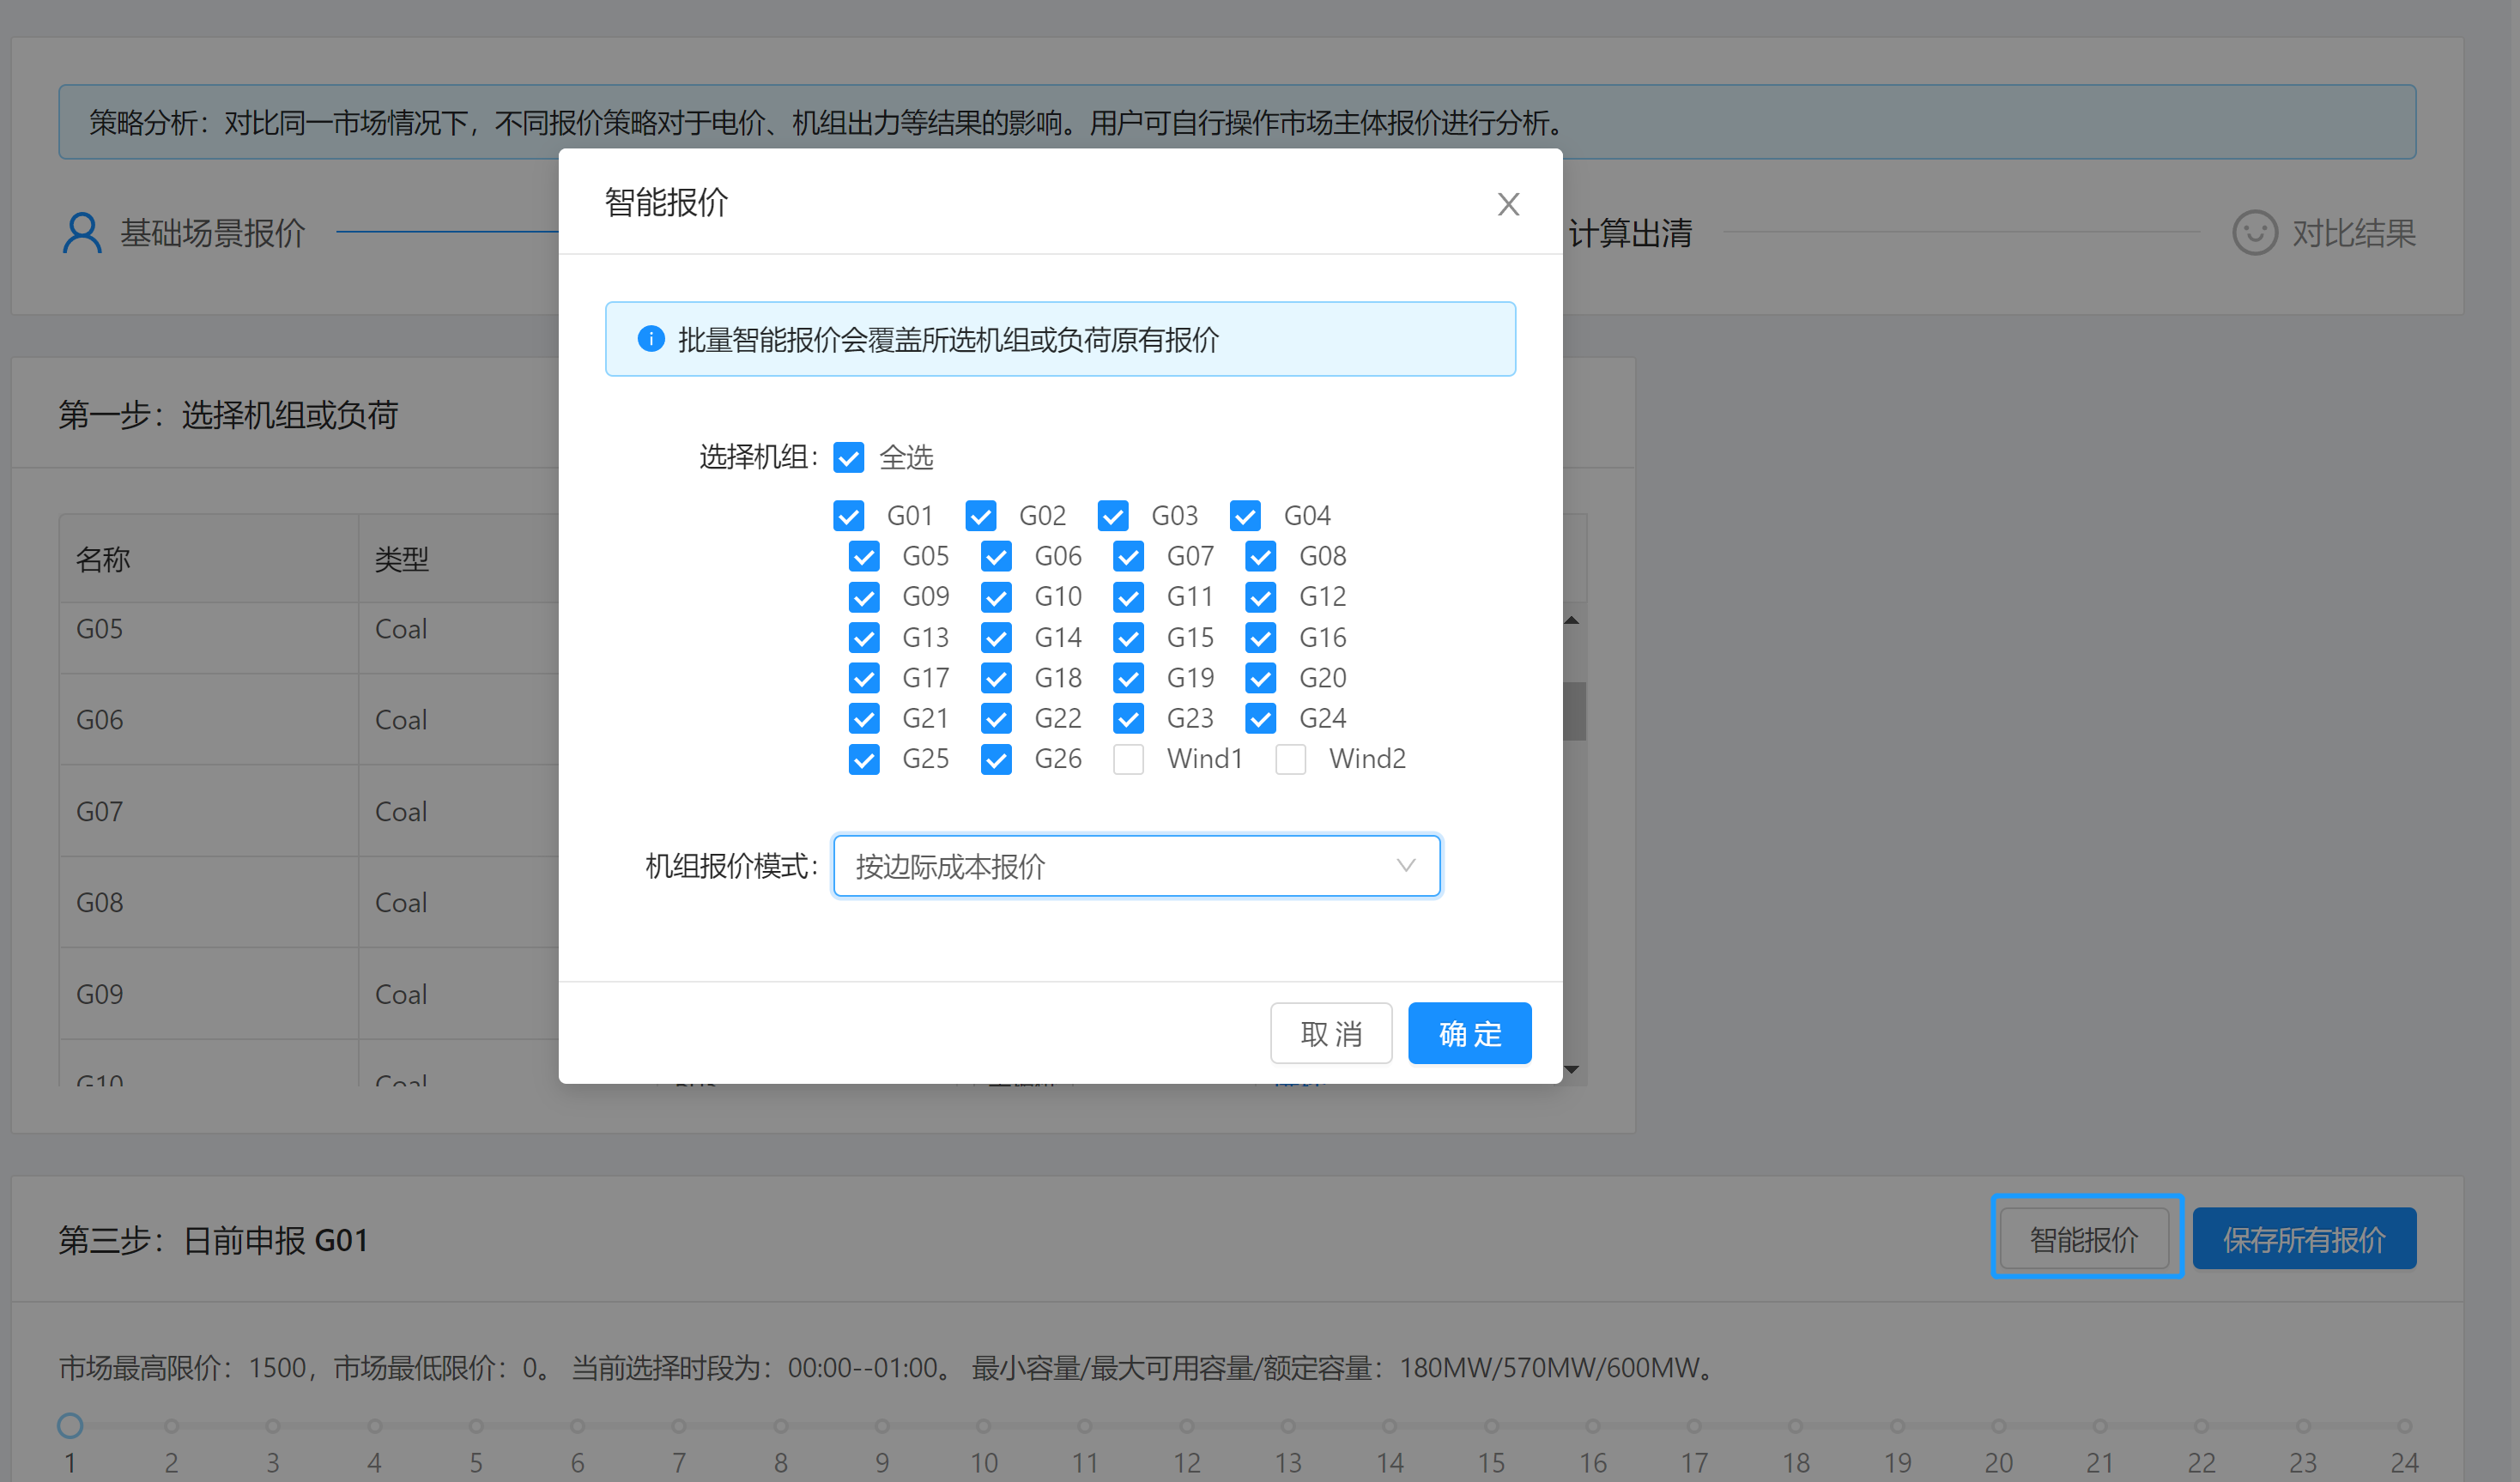This screenshot has height=1482, width=2520.
Task: Open the 机组报价模式 dropdown
Action: pos(1136,866)
